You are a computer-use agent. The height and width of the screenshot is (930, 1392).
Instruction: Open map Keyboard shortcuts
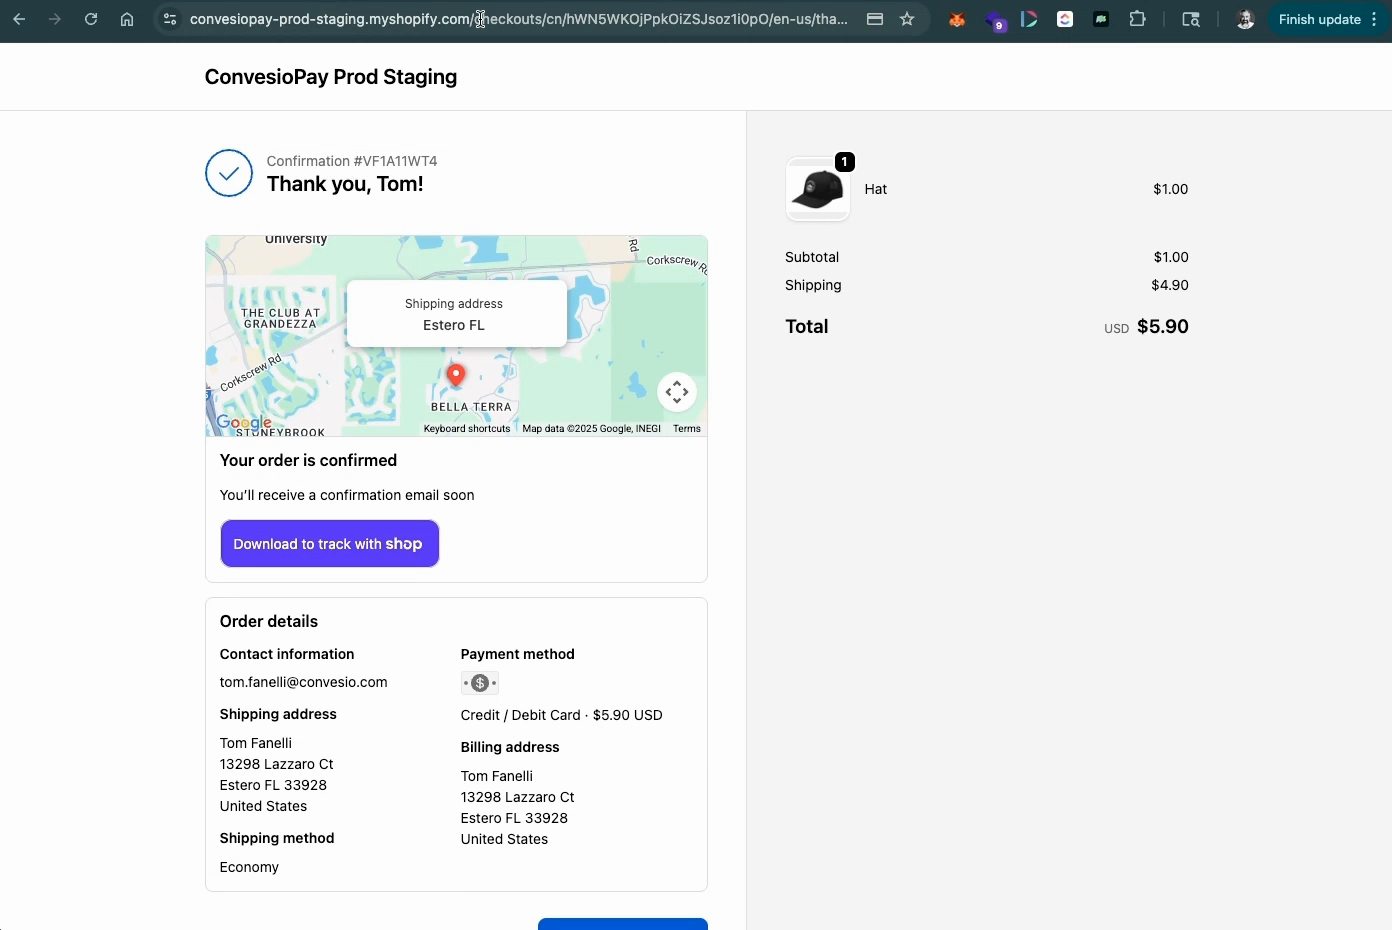coord(467,429)
